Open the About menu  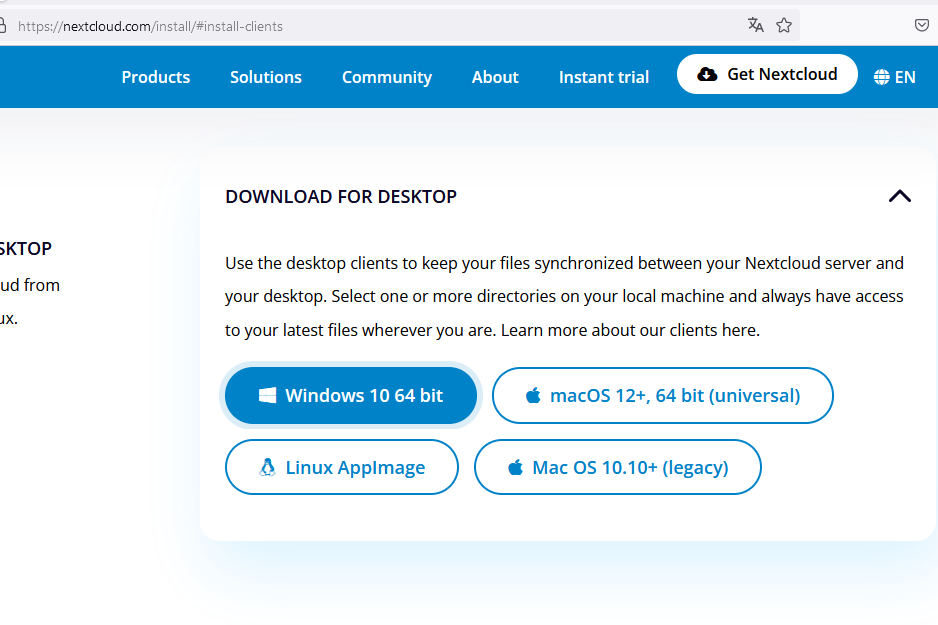[x=495, y=77]
